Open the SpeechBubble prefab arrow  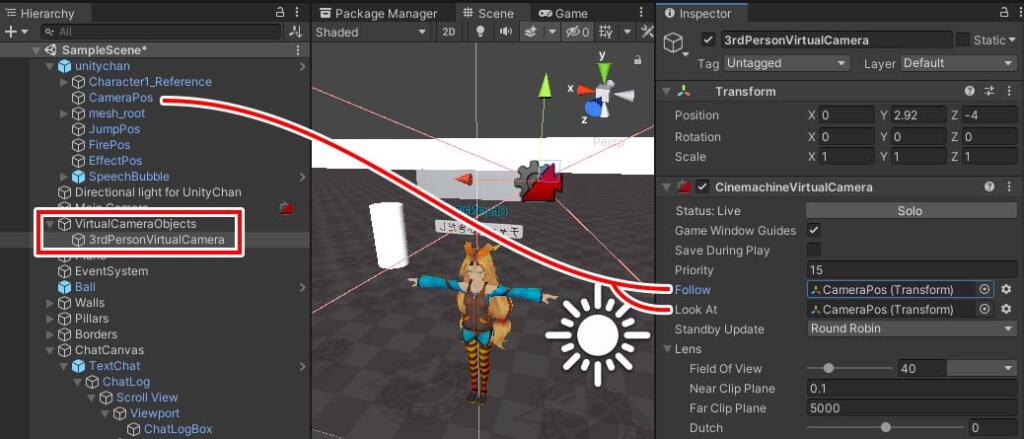pyautogui.click(x=302, y=177)
